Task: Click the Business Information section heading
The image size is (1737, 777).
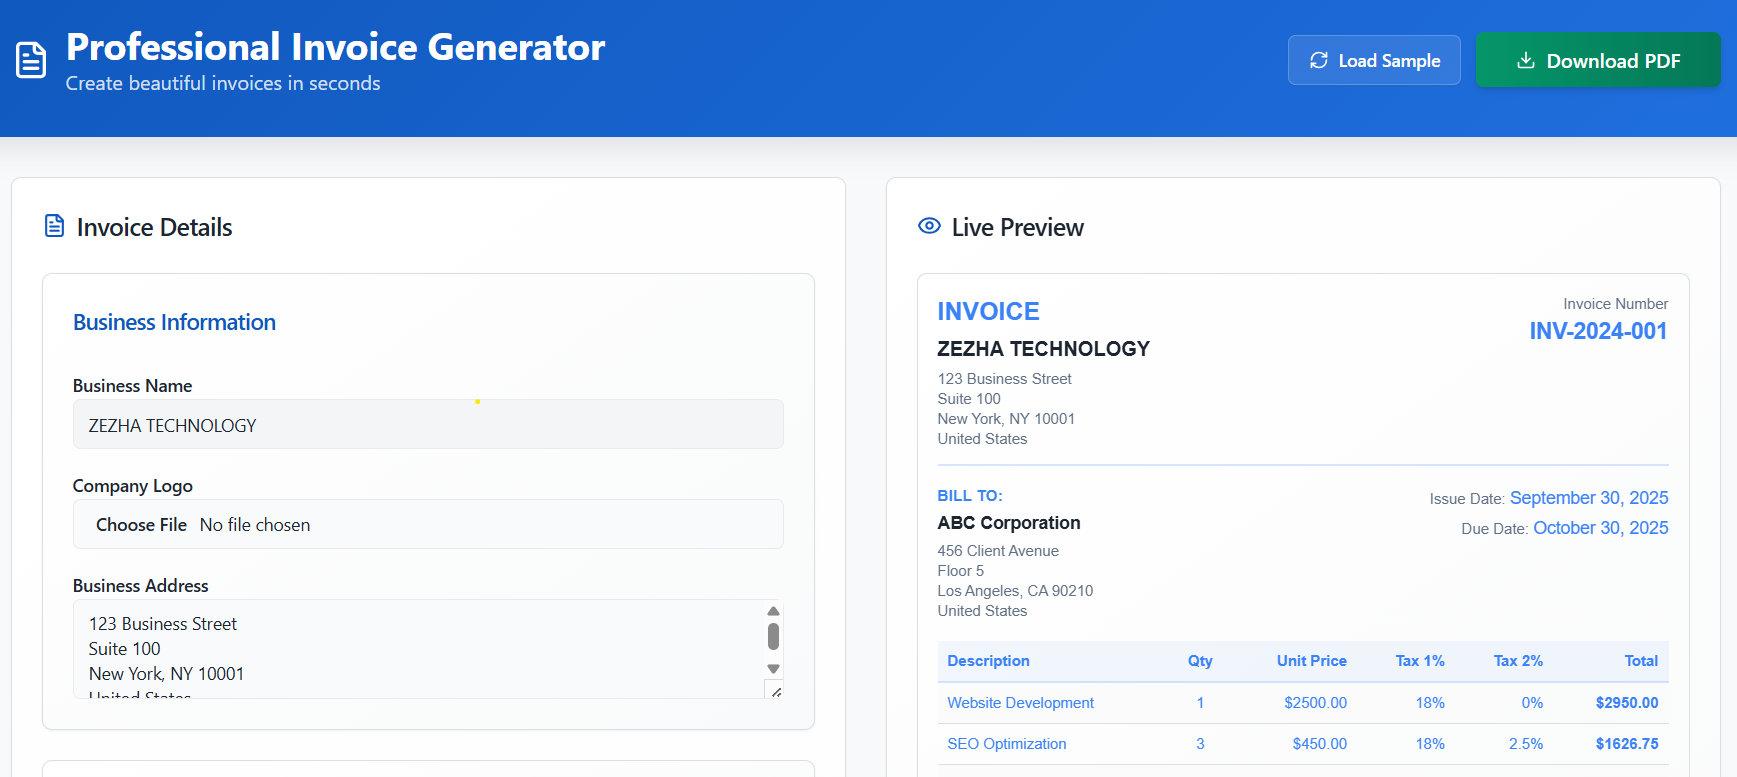Action: (x=174, y=322)
